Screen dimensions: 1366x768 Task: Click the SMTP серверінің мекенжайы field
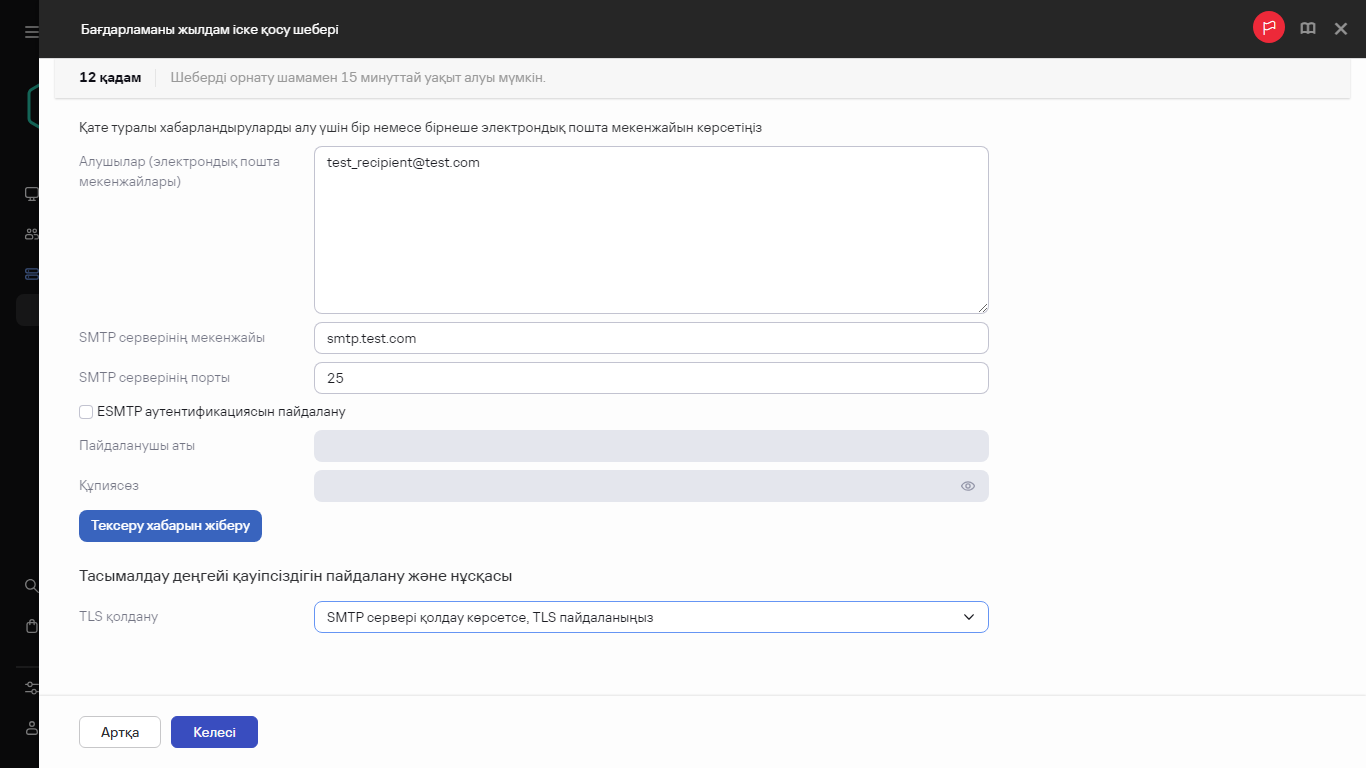650,338
